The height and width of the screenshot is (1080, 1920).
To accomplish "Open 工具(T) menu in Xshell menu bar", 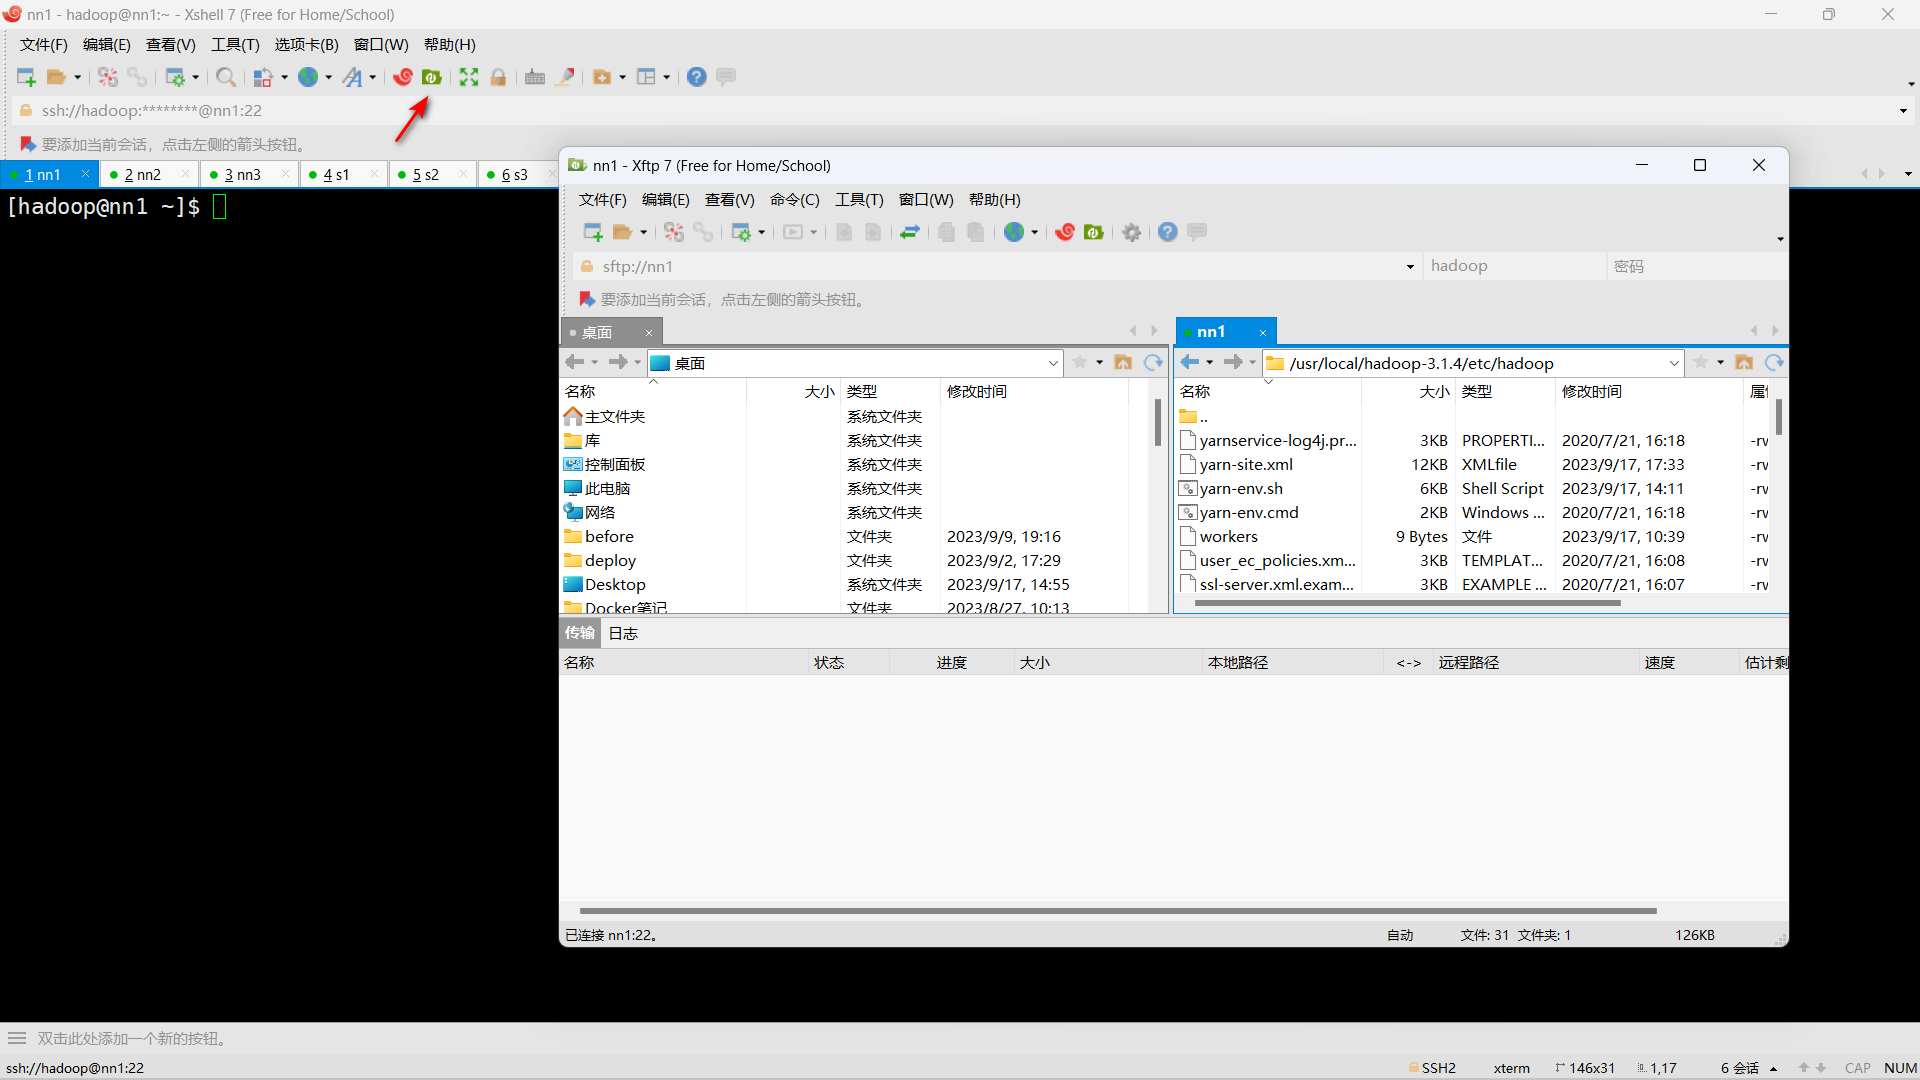I will (x=235, y=45).
